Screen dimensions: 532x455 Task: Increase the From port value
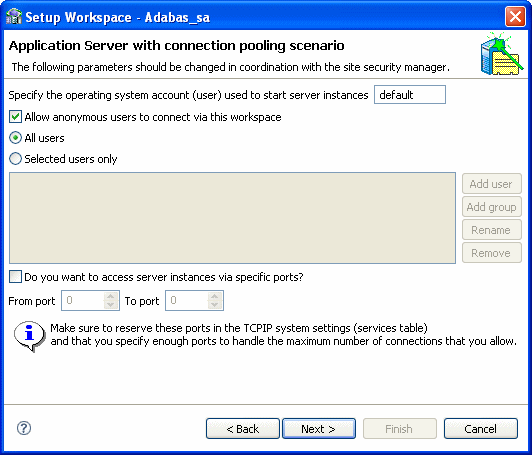pos(111,296)
